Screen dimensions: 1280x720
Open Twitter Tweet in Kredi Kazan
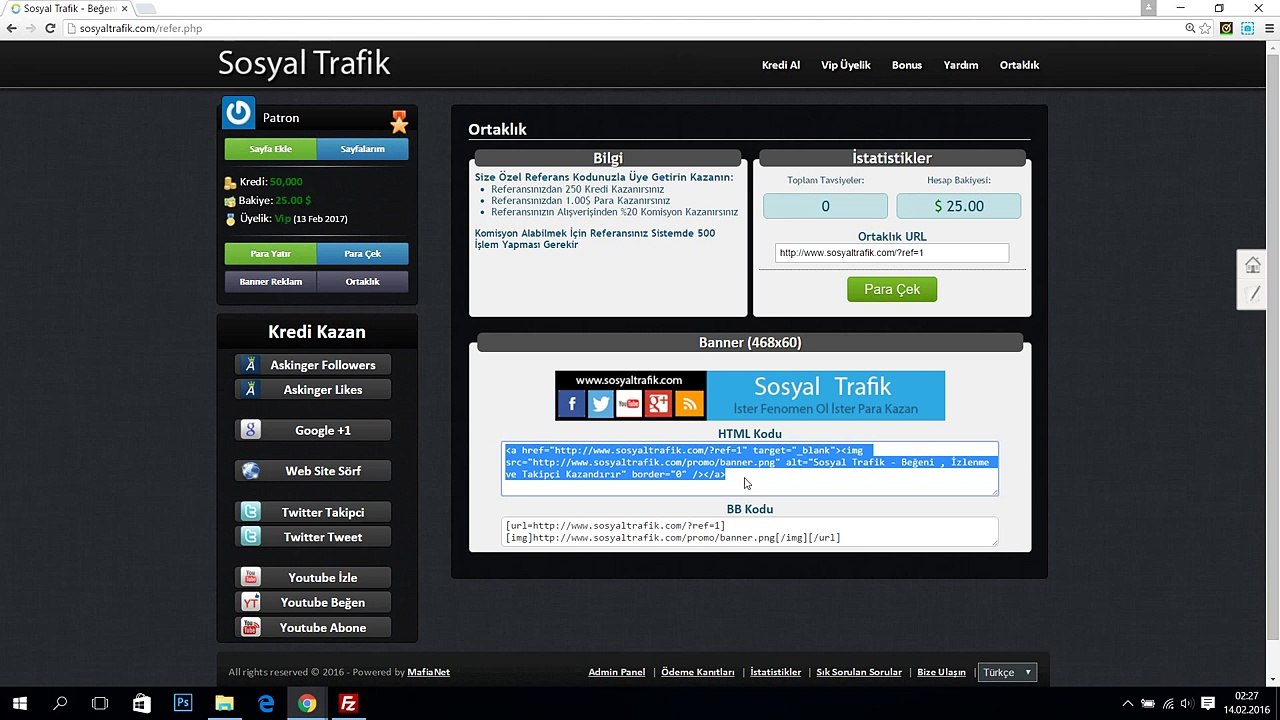[x=313, y=537]
